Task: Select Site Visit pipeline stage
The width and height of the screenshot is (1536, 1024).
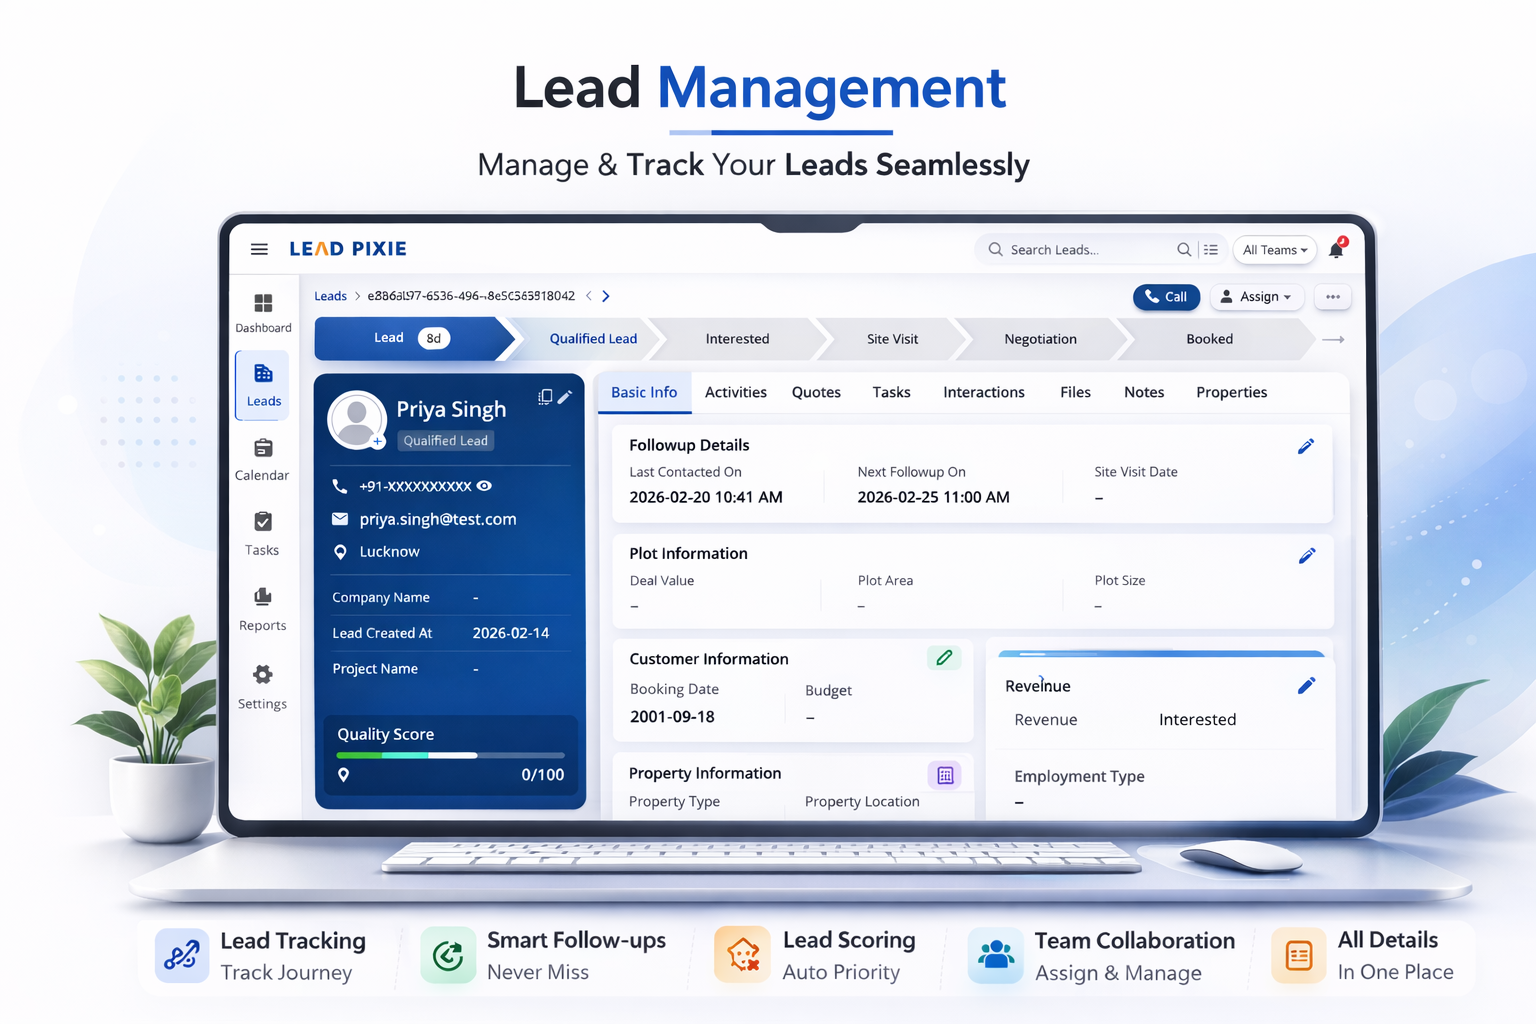Action: point(892,339)
